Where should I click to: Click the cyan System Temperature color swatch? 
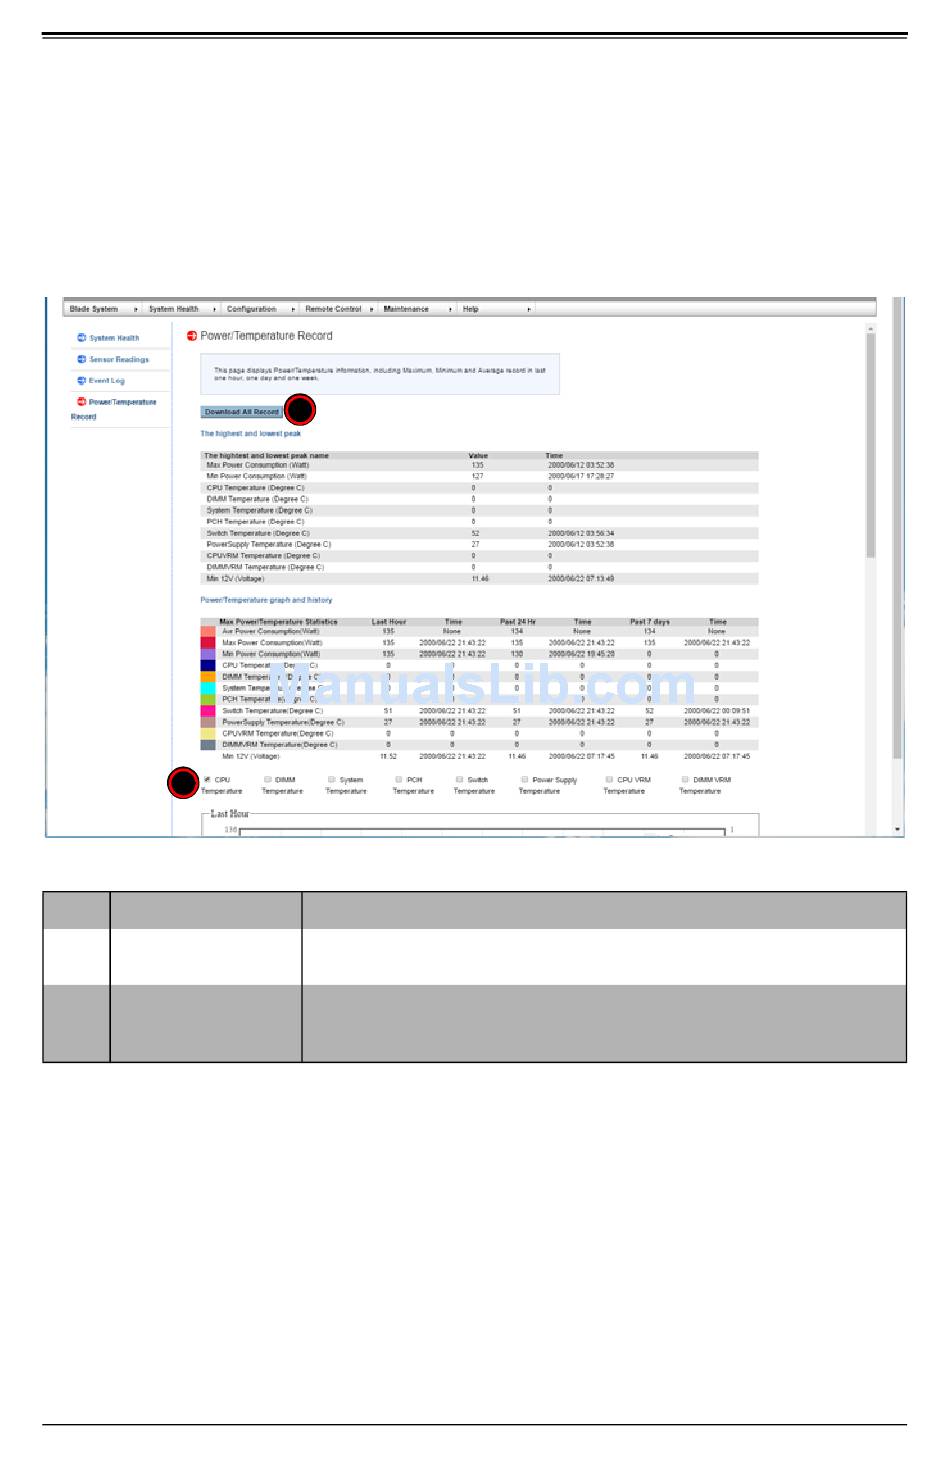208,688
